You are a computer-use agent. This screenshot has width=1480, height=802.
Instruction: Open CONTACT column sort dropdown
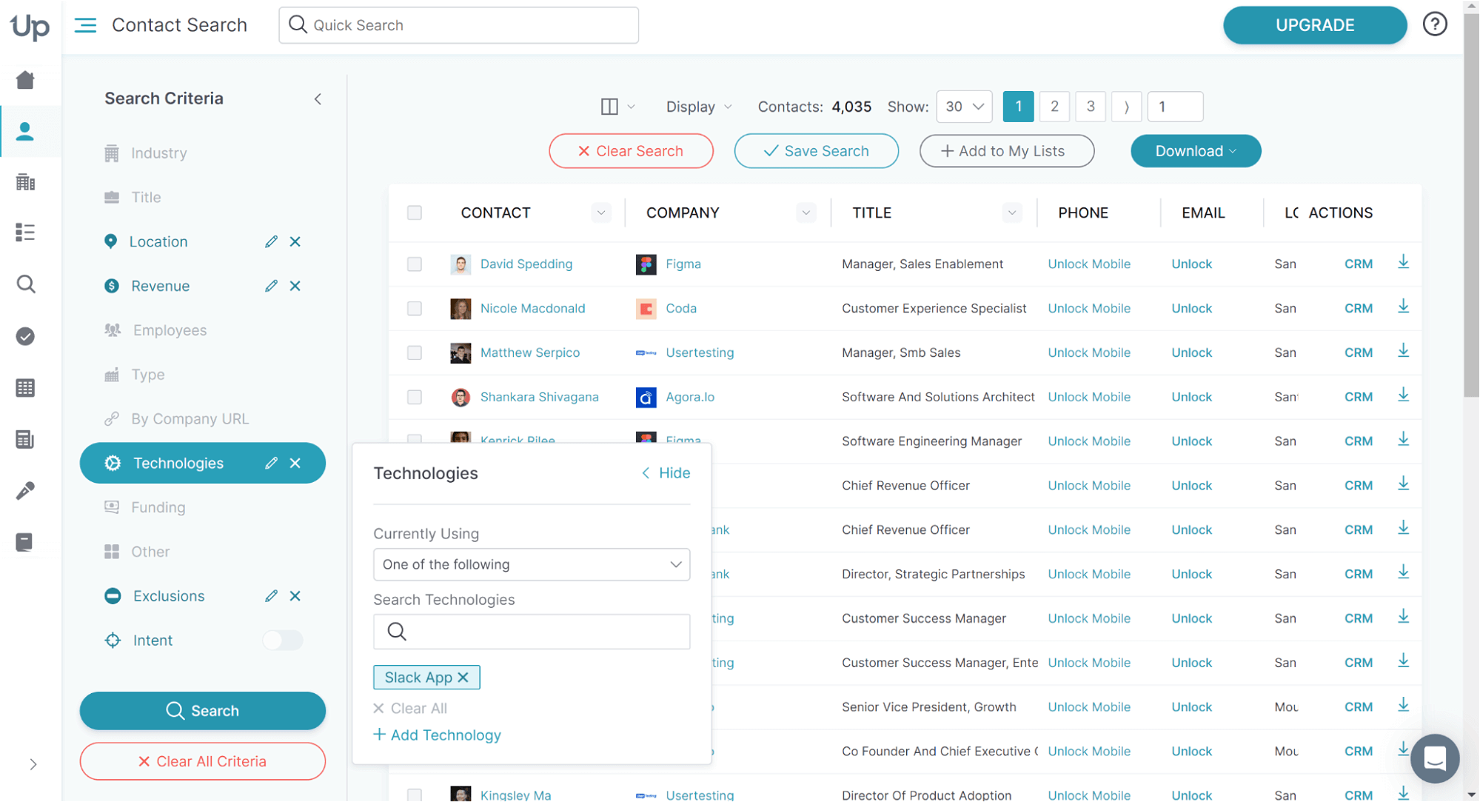tap(601, 213)
